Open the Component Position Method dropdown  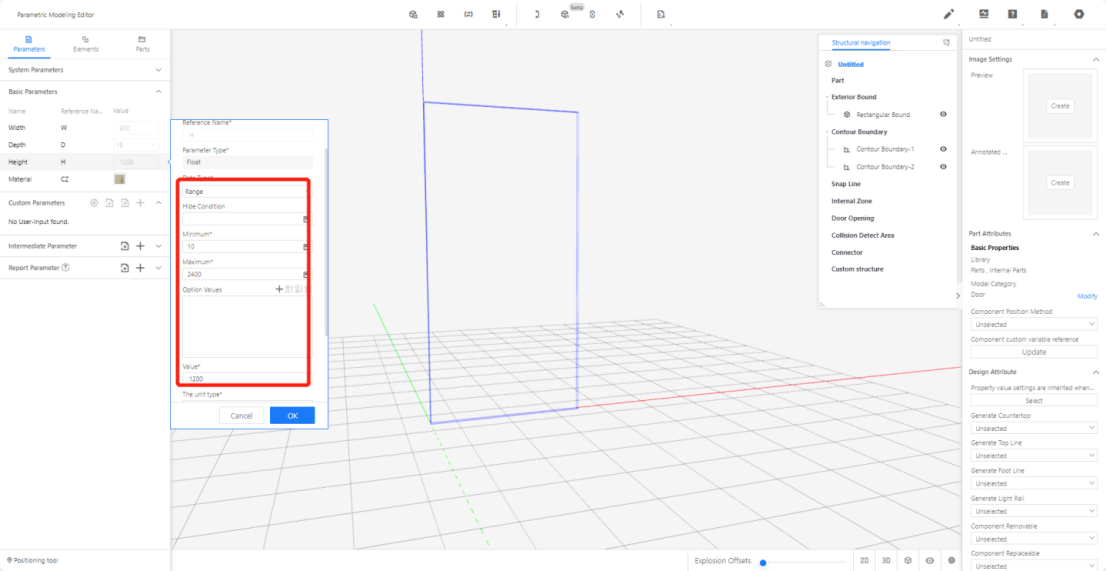[x=1034, y=325]
